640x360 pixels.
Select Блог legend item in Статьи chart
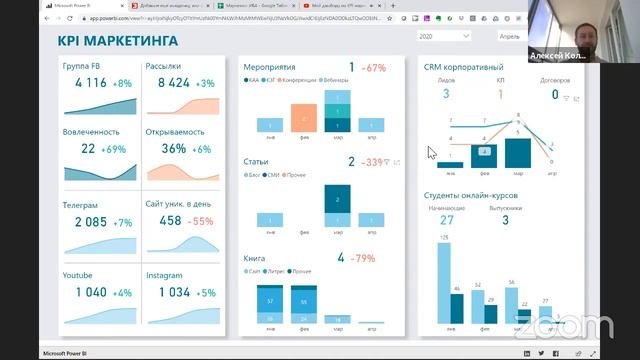(252, 175)
